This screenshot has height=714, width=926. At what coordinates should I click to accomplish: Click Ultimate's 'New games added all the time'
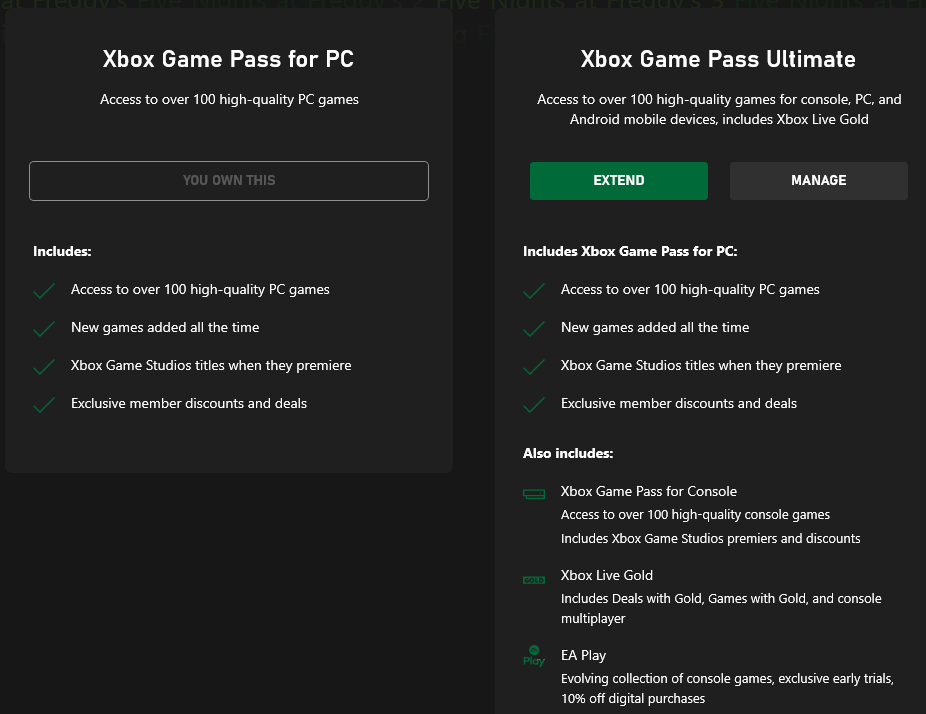pyautogui.click(x=655, y=328)
